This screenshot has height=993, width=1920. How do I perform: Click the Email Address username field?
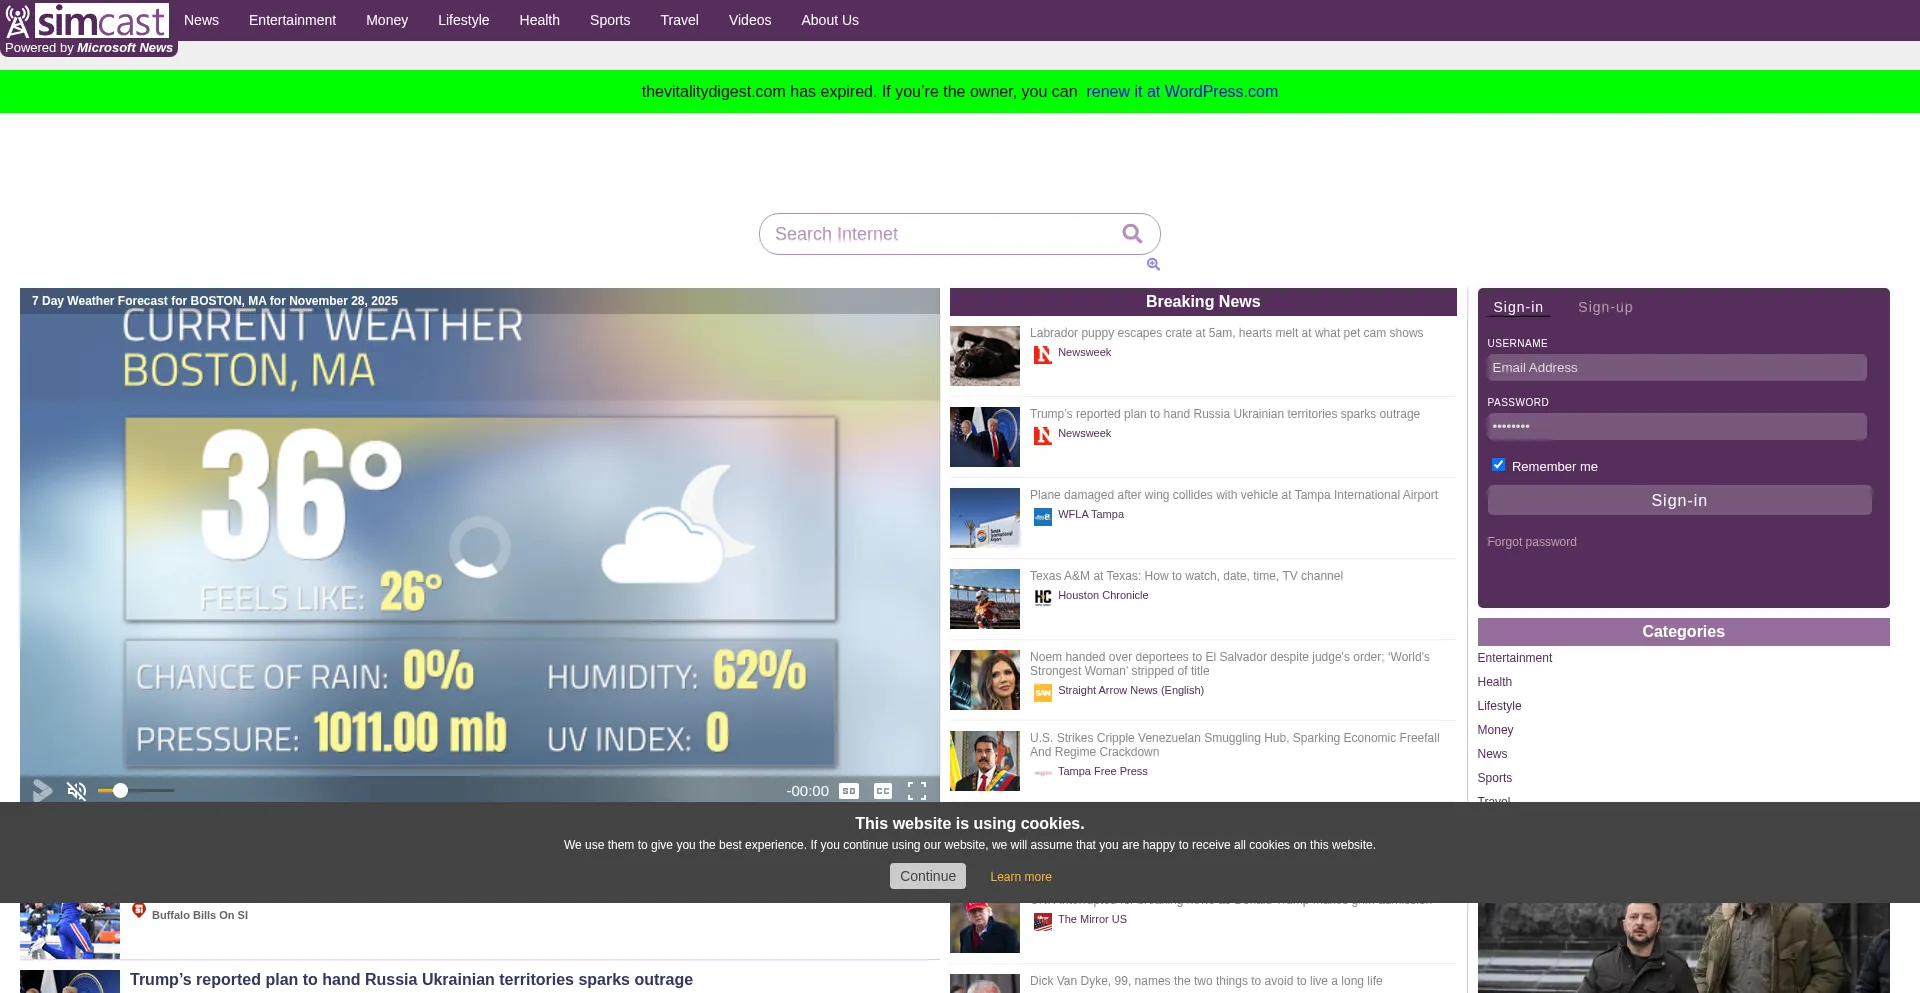click(1676, 368)
